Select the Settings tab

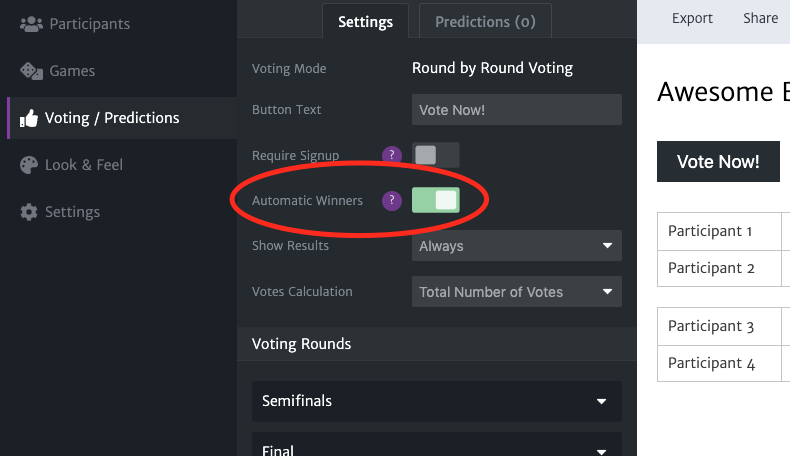coord(365,22)
